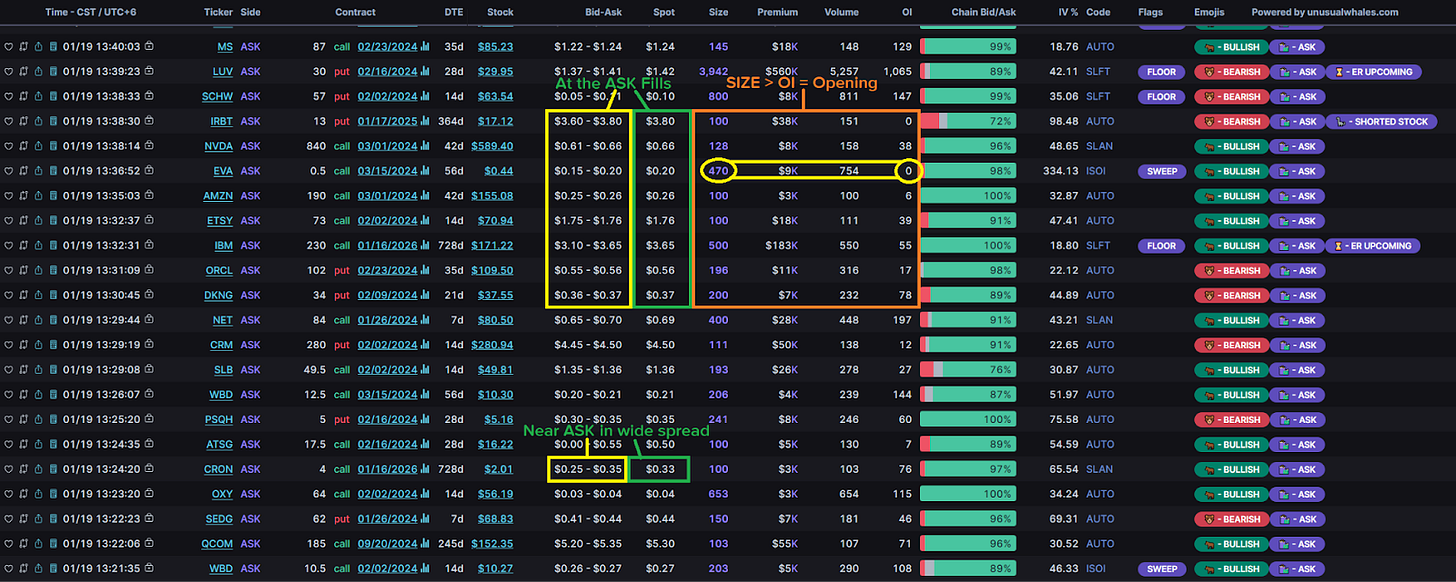Click the repeat arrows icon on SCHW row
Image resolution: width=1456 pixels, height=582 pixels.
click(23, 97)
